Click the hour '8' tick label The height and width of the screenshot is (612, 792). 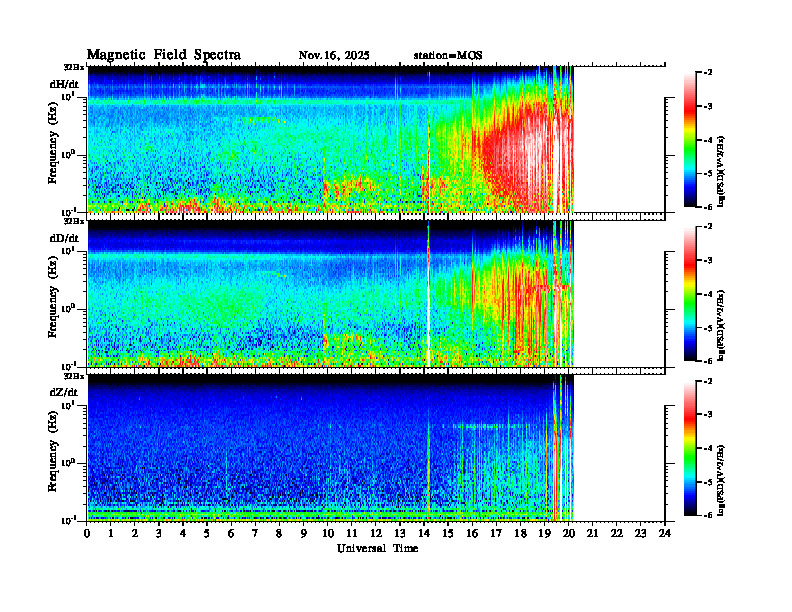pyautogui.click(x=279, y=534)
